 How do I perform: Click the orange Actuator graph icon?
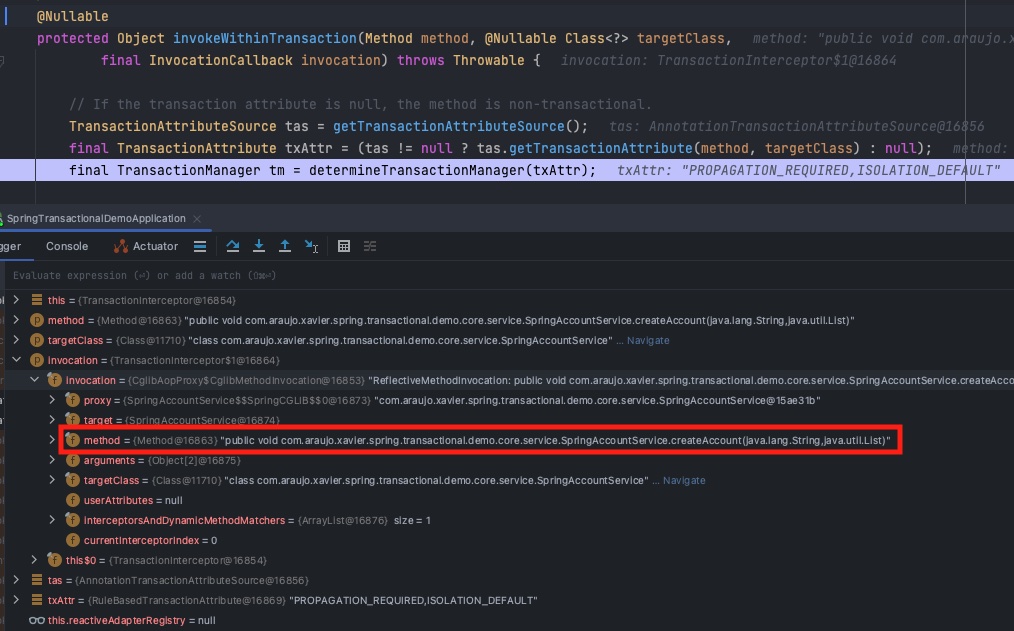120,246
